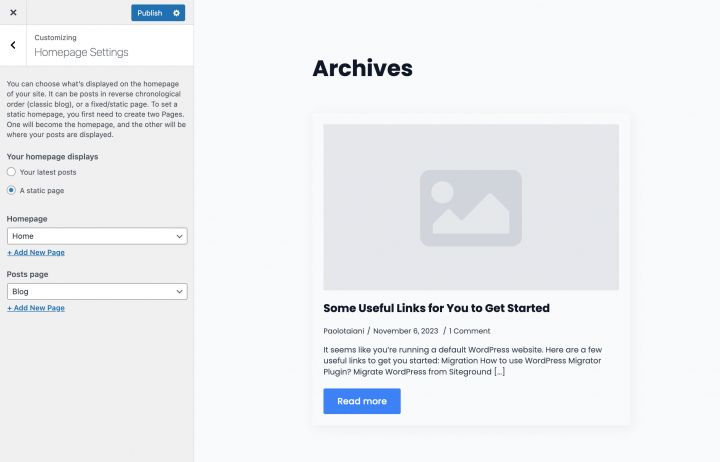The width and height of the screenshot is (720, 462).
Task: Click Add New Page below Homepage dropdown
Action: click(x=36, y=253)
